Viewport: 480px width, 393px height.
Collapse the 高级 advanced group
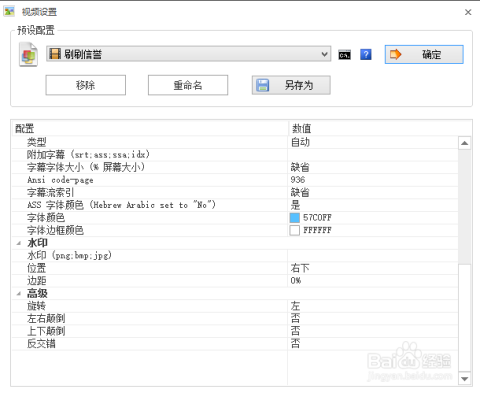click(19, 294)
